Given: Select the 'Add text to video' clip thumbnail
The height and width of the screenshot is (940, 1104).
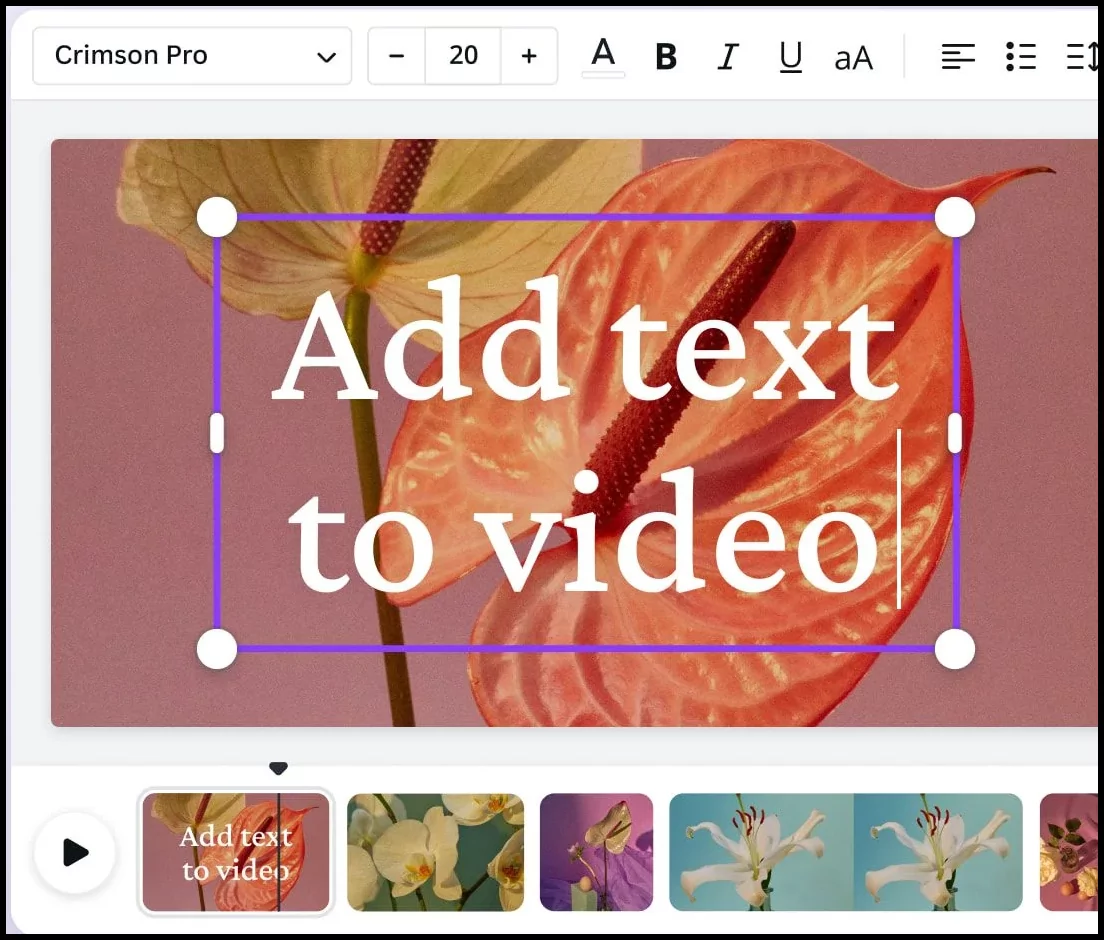Looking at the screenshot, I should point(236,853).
